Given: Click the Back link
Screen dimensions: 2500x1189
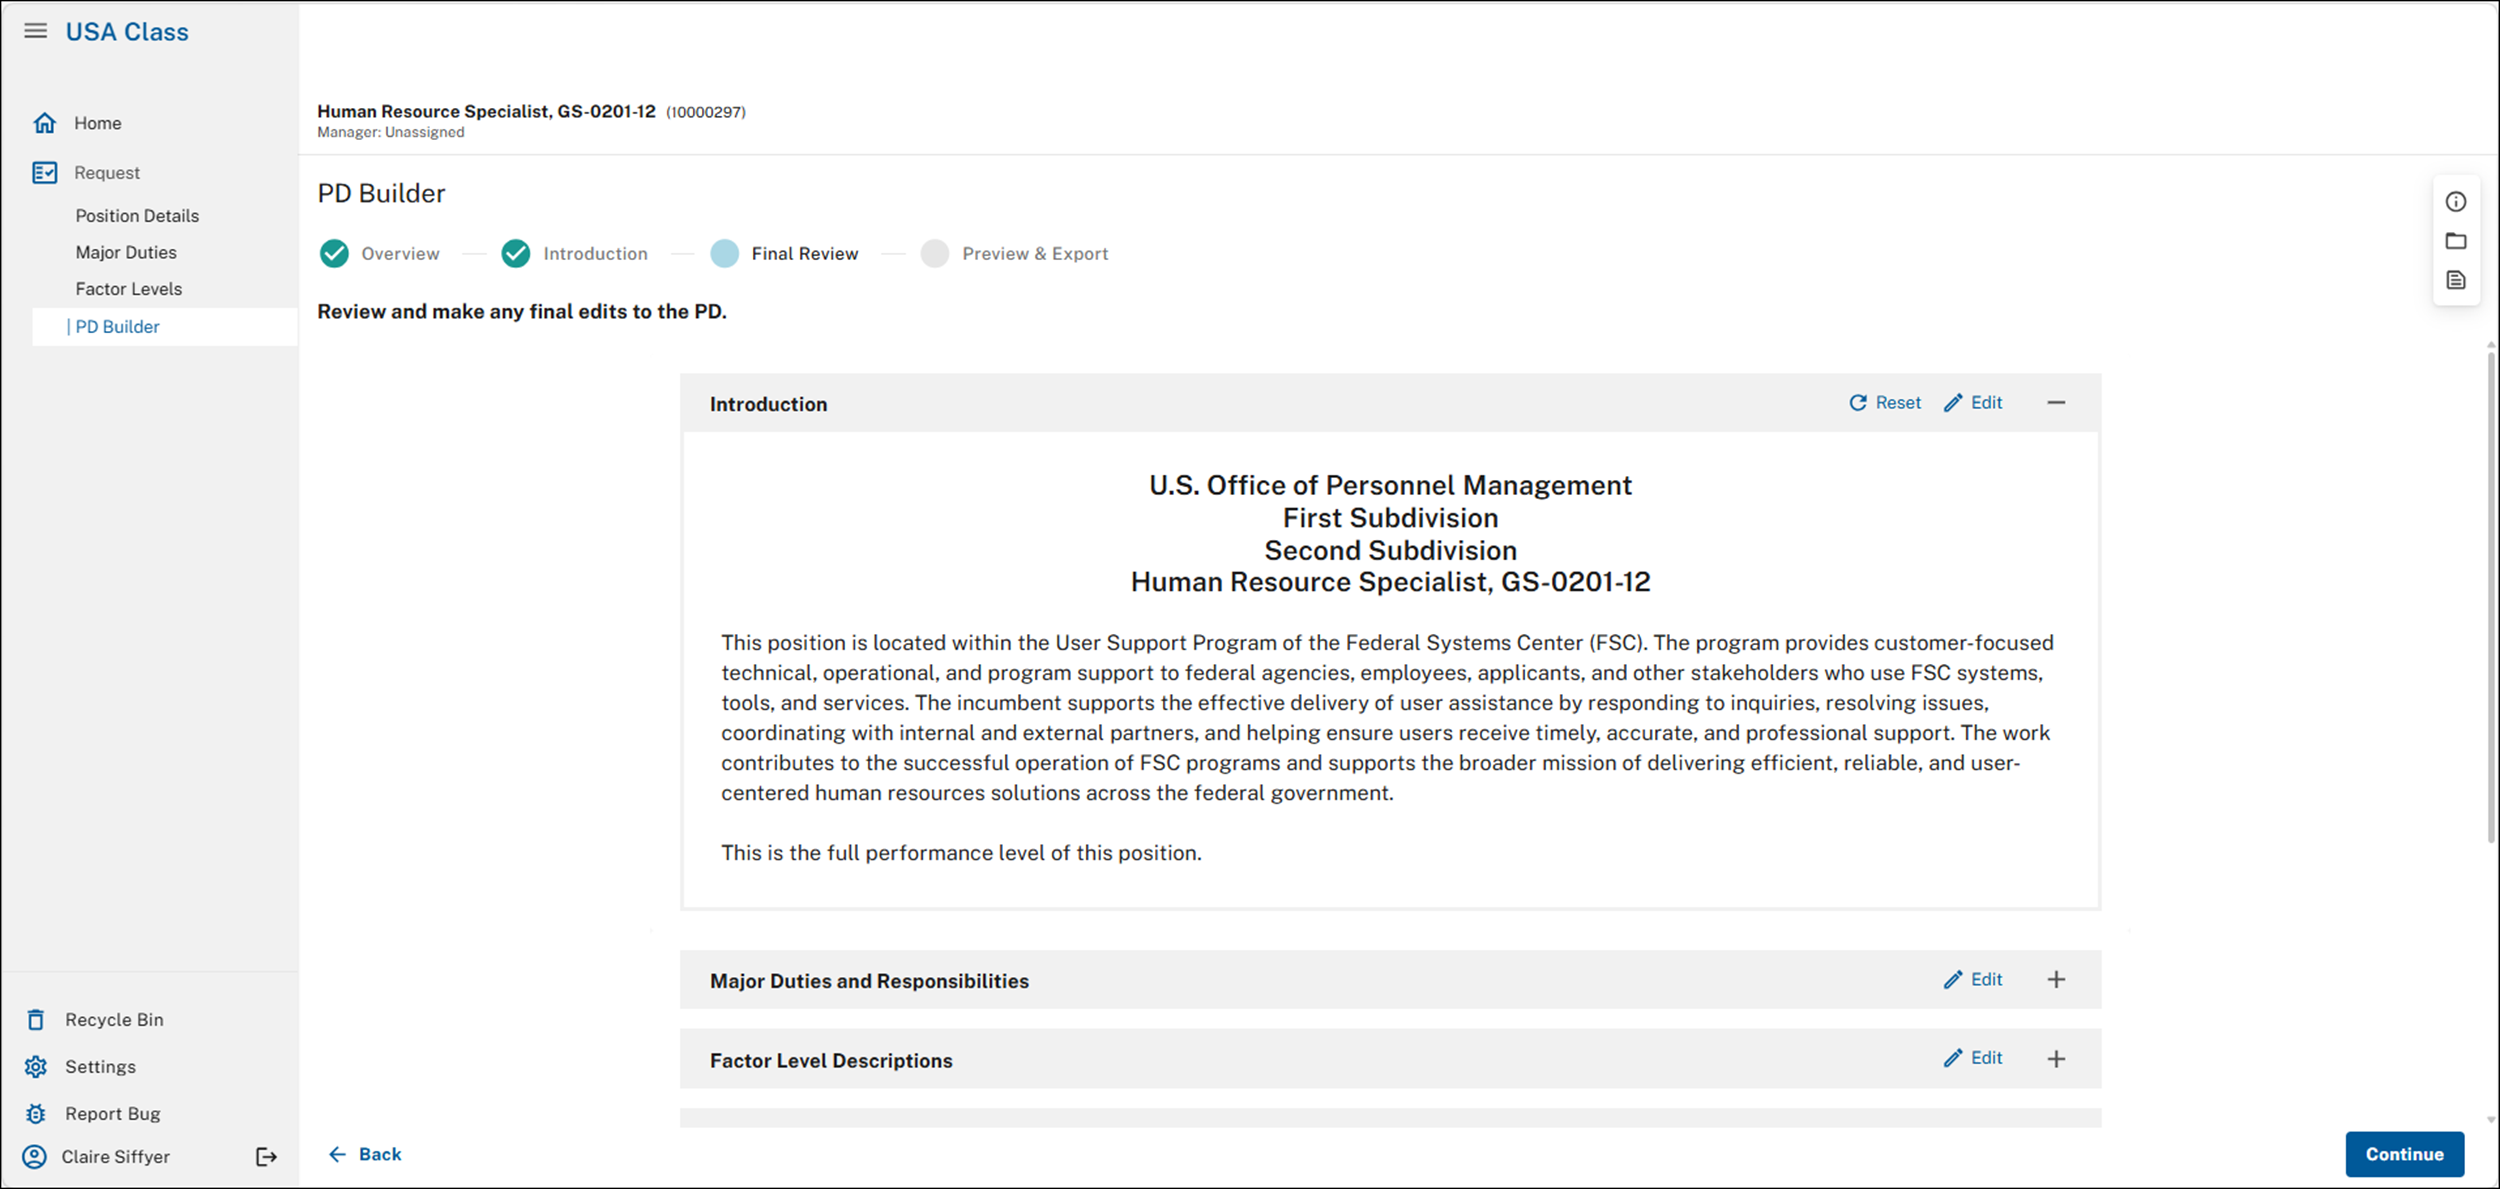Looking at the screenshot, I should tap(380, 1155).
